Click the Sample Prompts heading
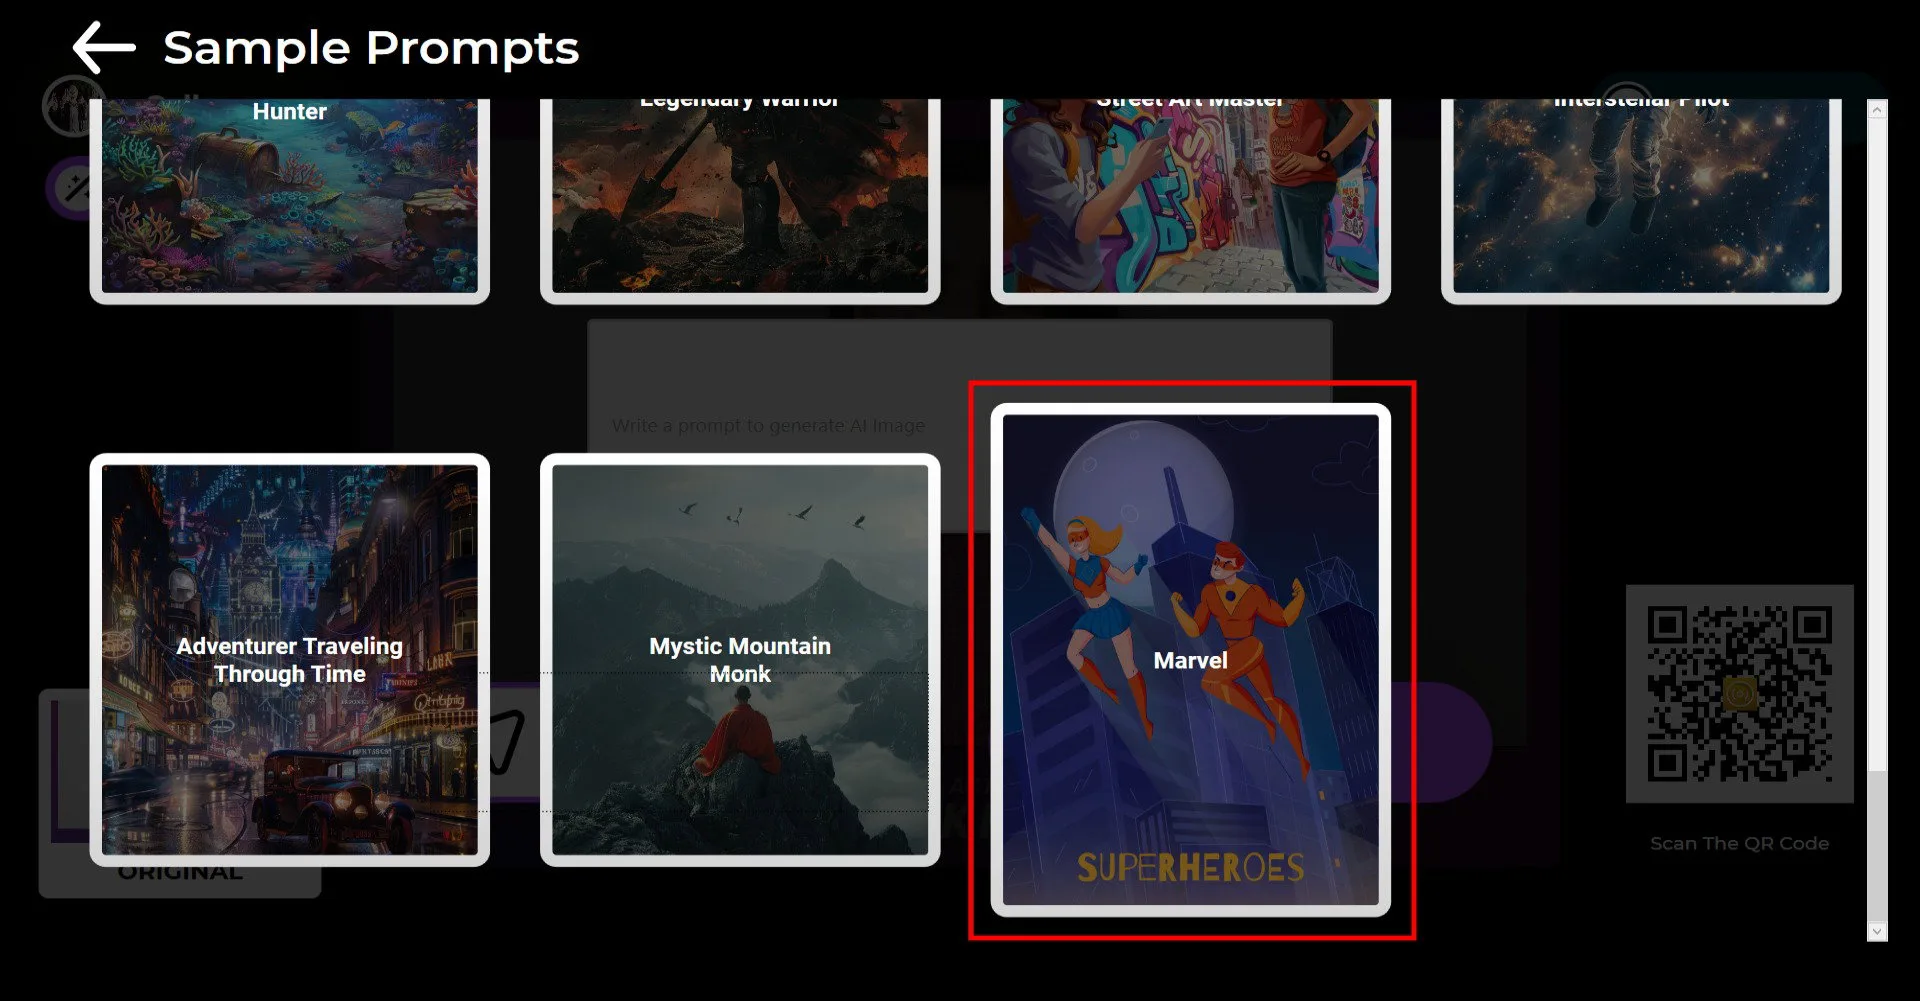Screen dimensions: 1920x1001 [371, 48]
